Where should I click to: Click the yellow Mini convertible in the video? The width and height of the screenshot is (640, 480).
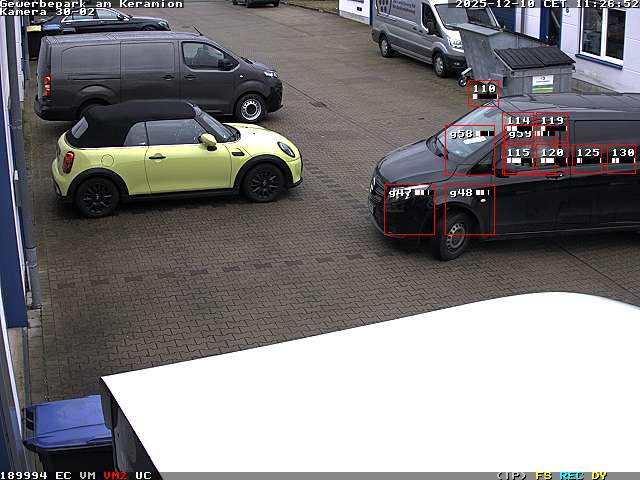[x=175, y=157]
